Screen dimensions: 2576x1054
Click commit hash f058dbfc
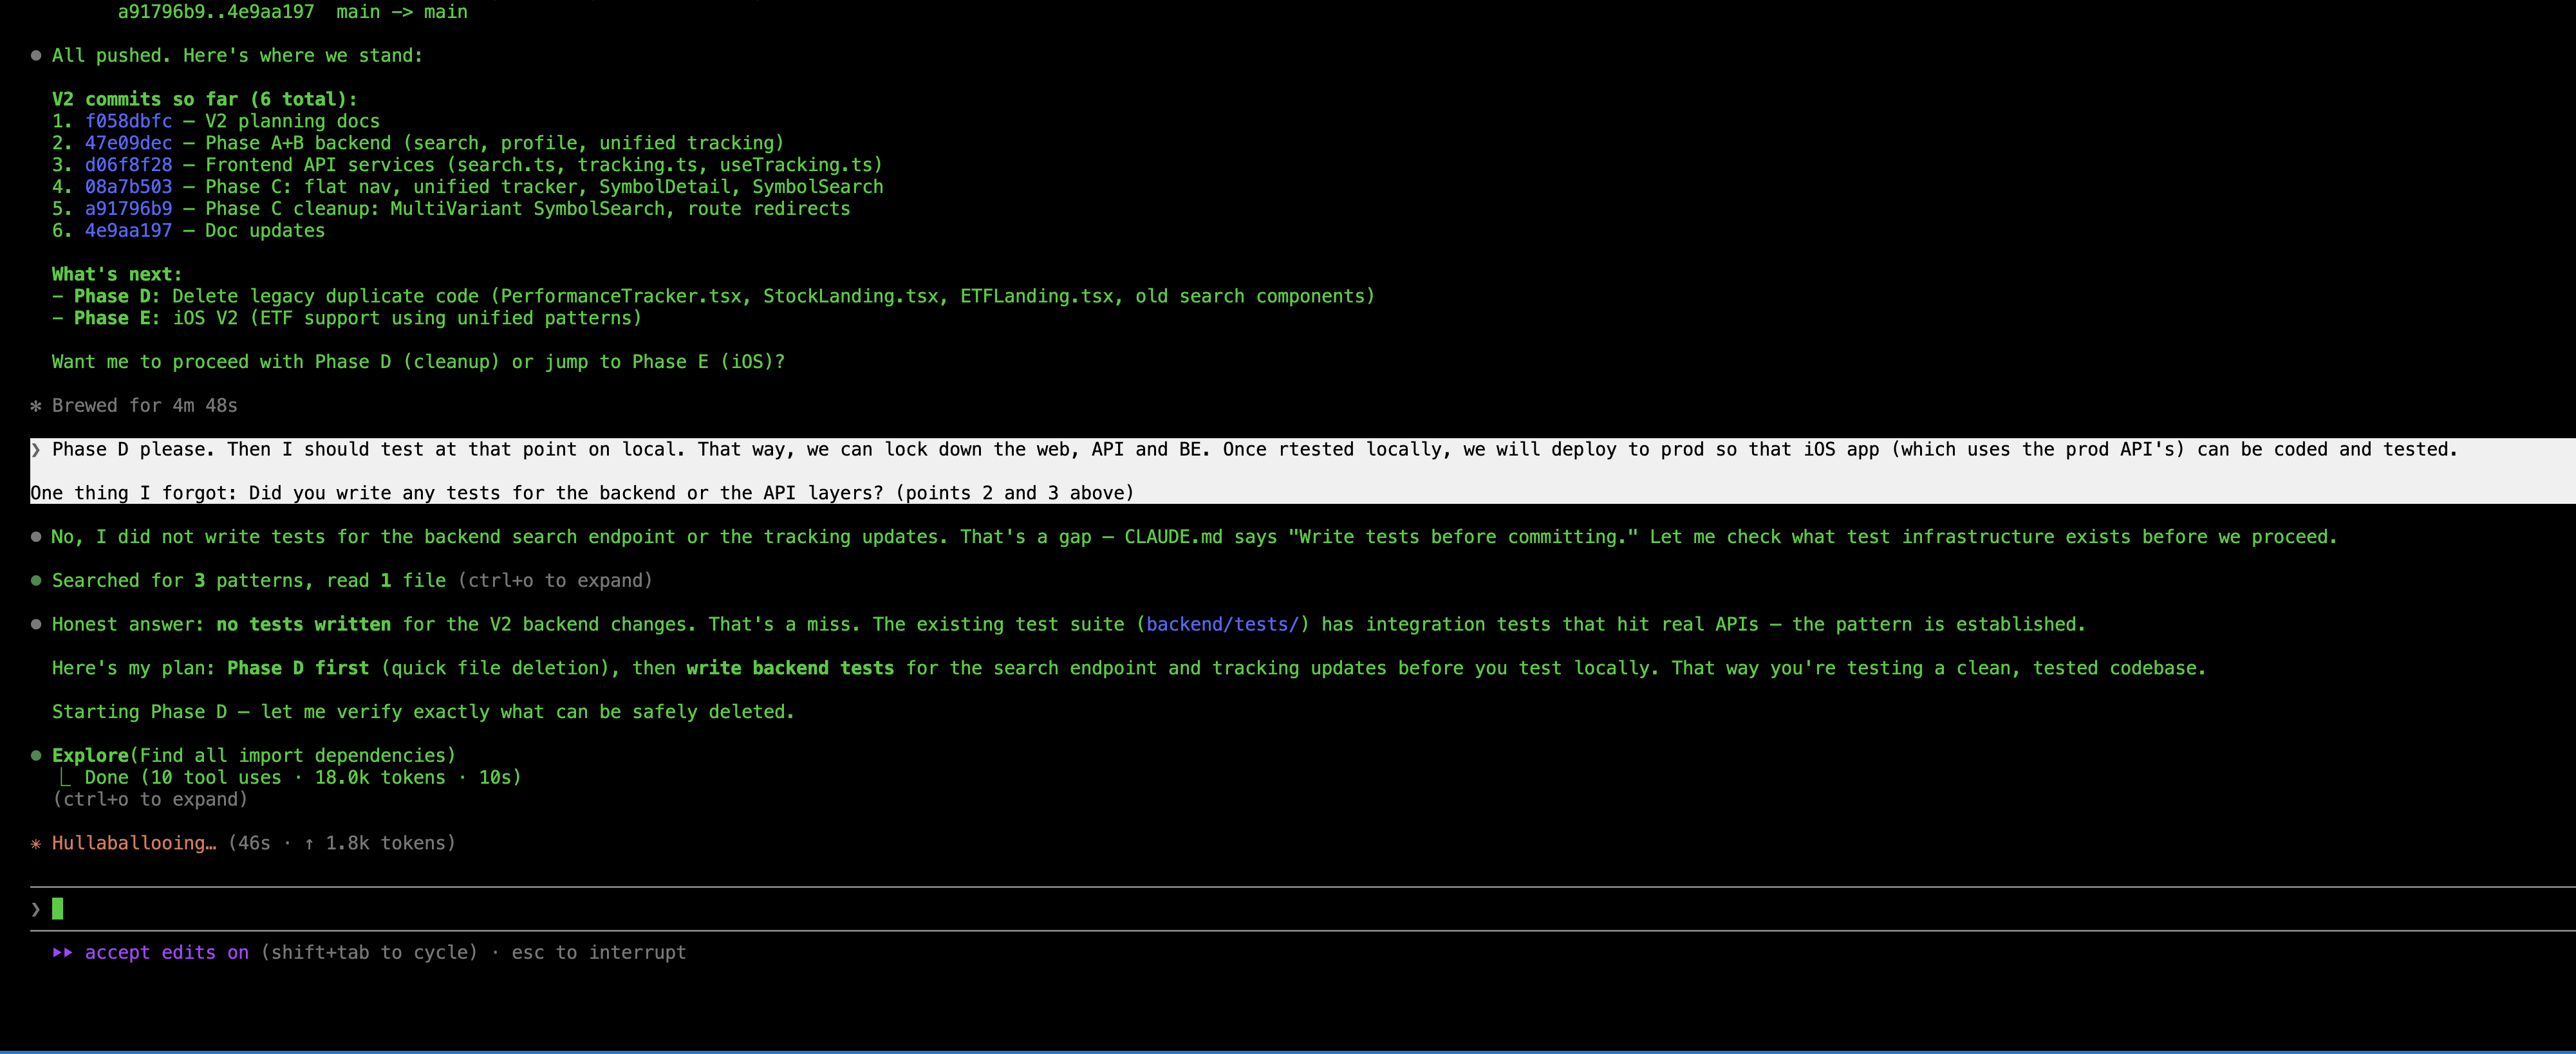point(128,121)
